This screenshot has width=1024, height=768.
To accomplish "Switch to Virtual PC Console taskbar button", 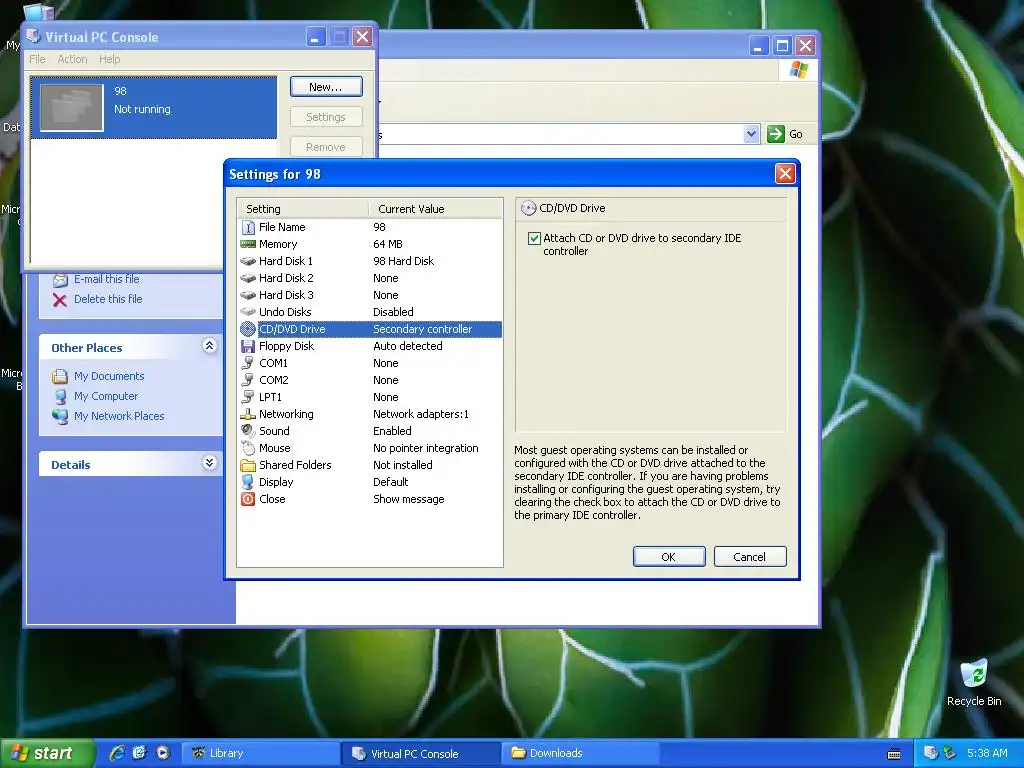I will coord(421,753).
